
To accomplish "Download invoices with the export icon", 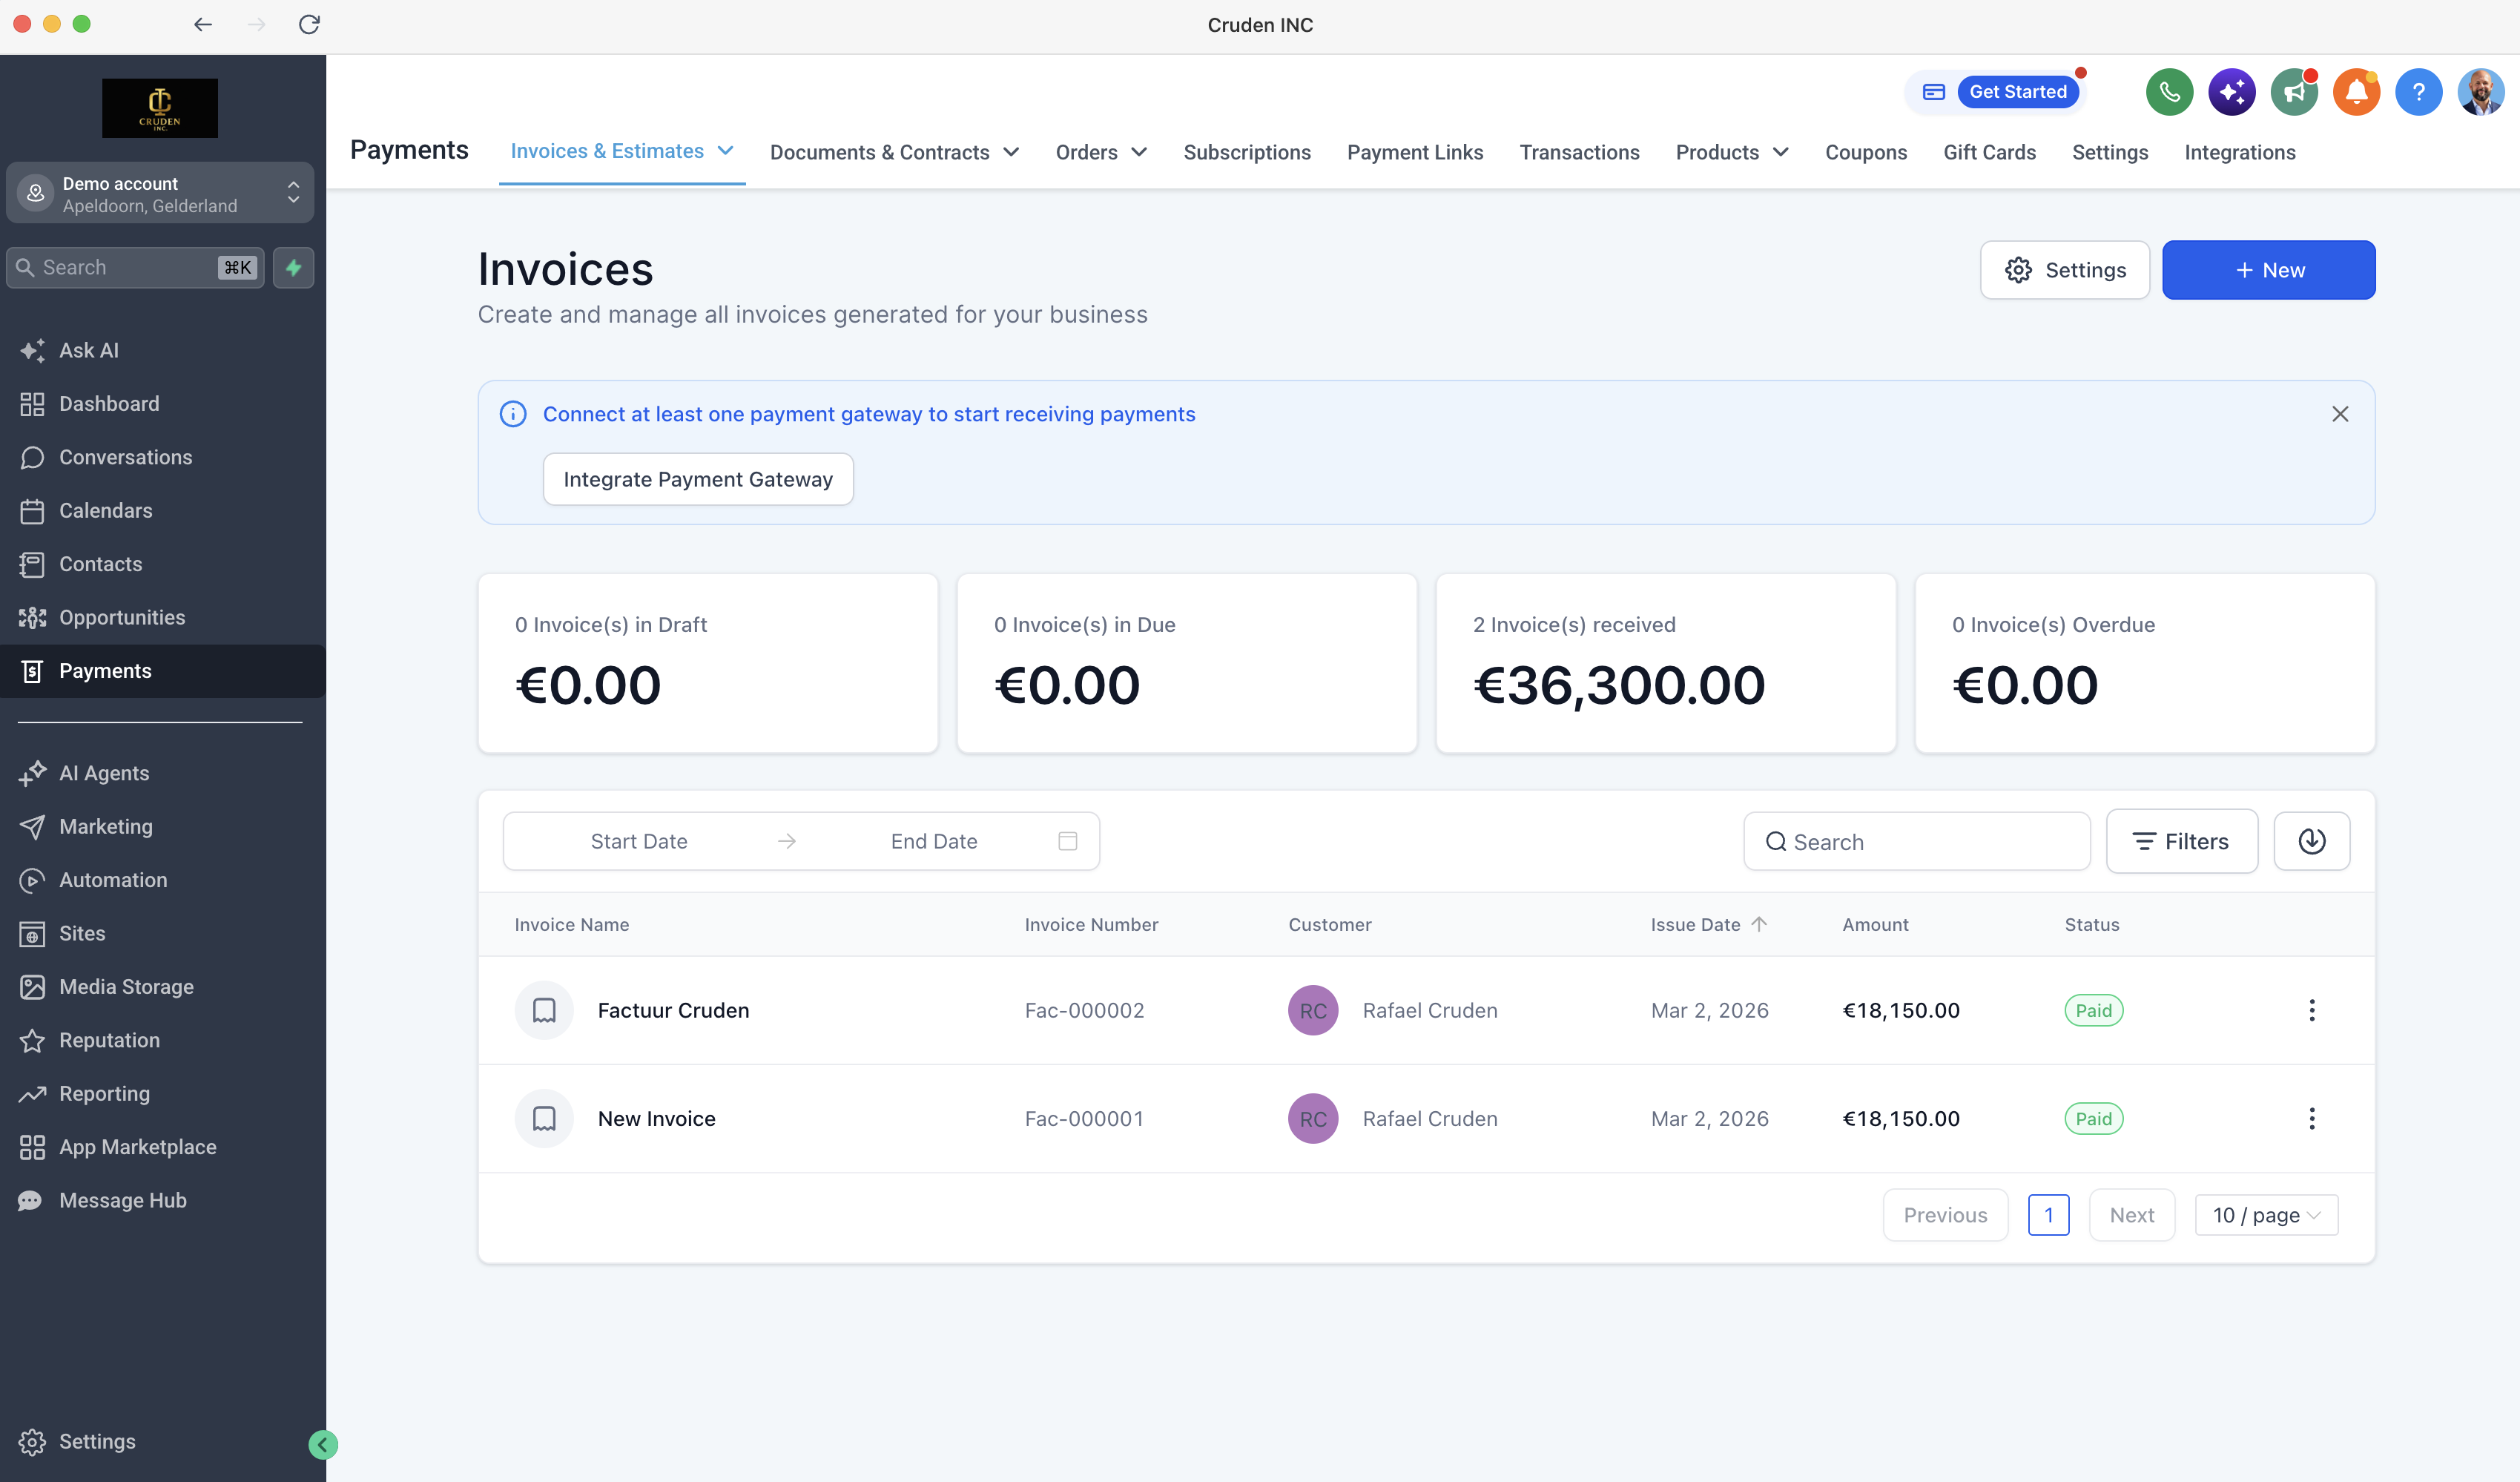I will point(2311,841).
